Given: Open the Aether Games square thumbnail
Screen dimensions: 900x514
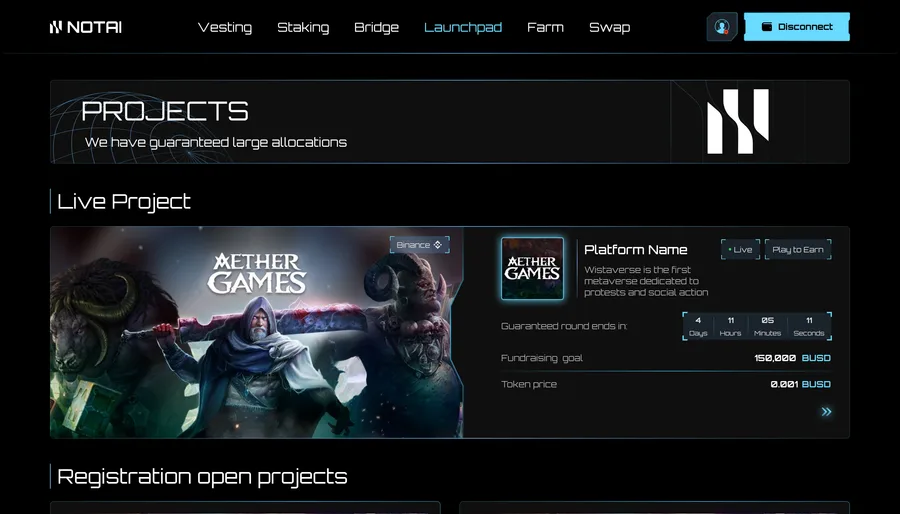Looking at the screenshot, I should pos(532,268).
